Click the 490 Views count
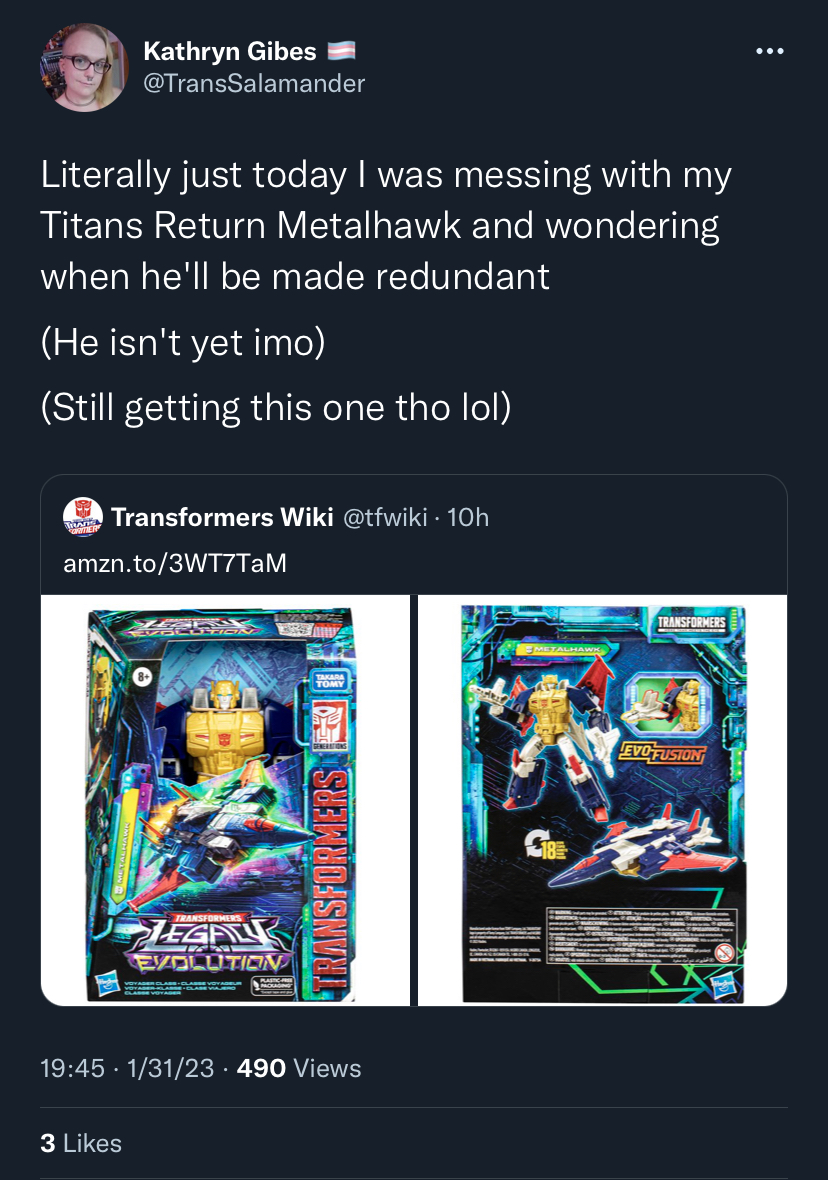 tap(299, 1068)
